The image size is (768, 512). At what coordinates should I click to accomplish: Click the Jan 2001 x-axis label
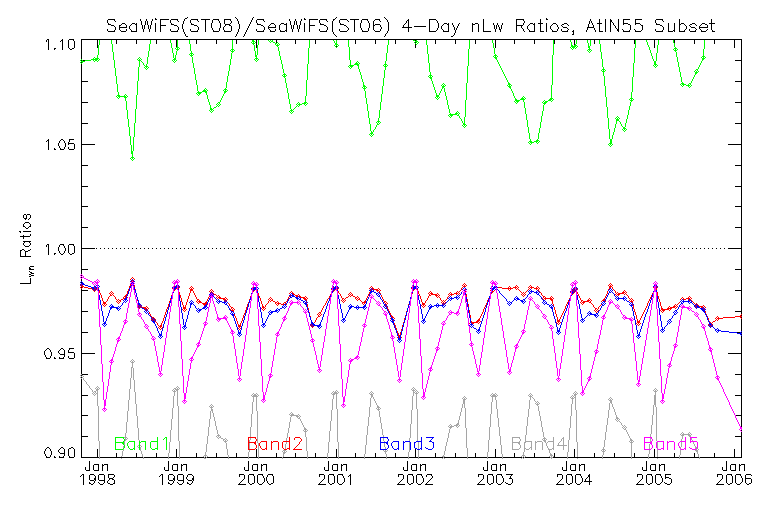click(336, 473)
